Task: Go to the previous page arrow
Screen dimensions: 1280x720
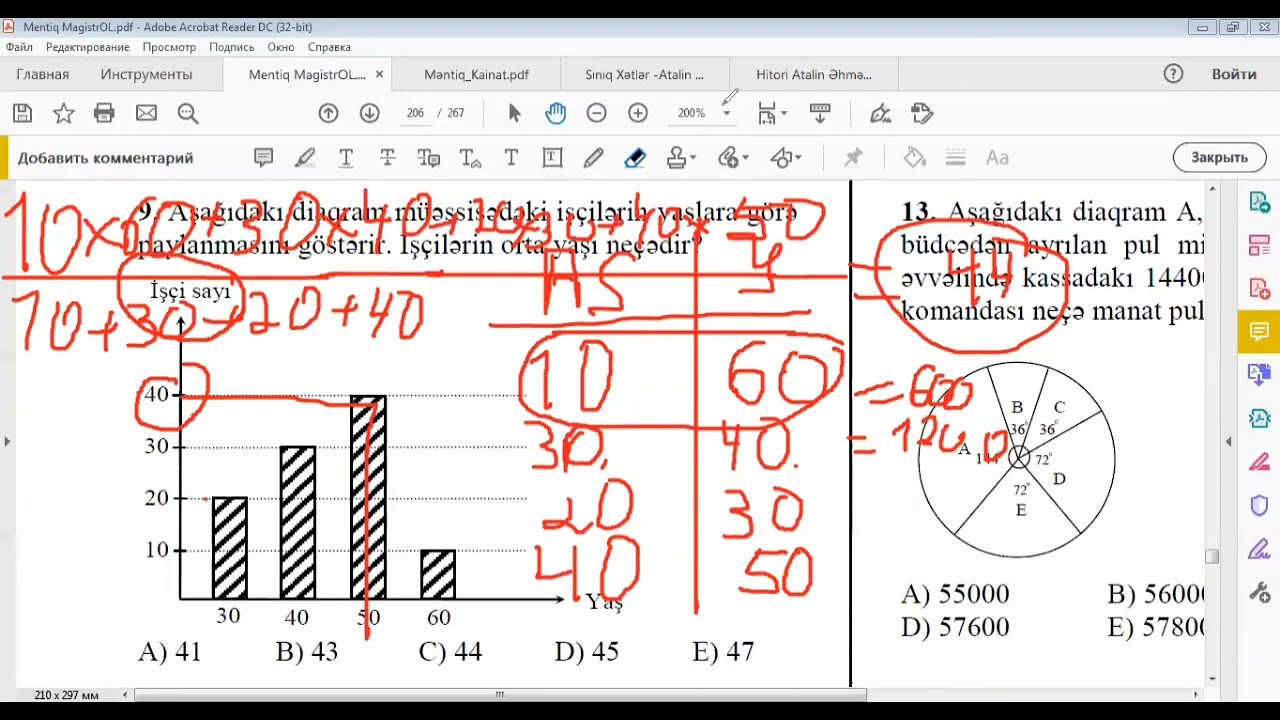Action: (328, 113)
